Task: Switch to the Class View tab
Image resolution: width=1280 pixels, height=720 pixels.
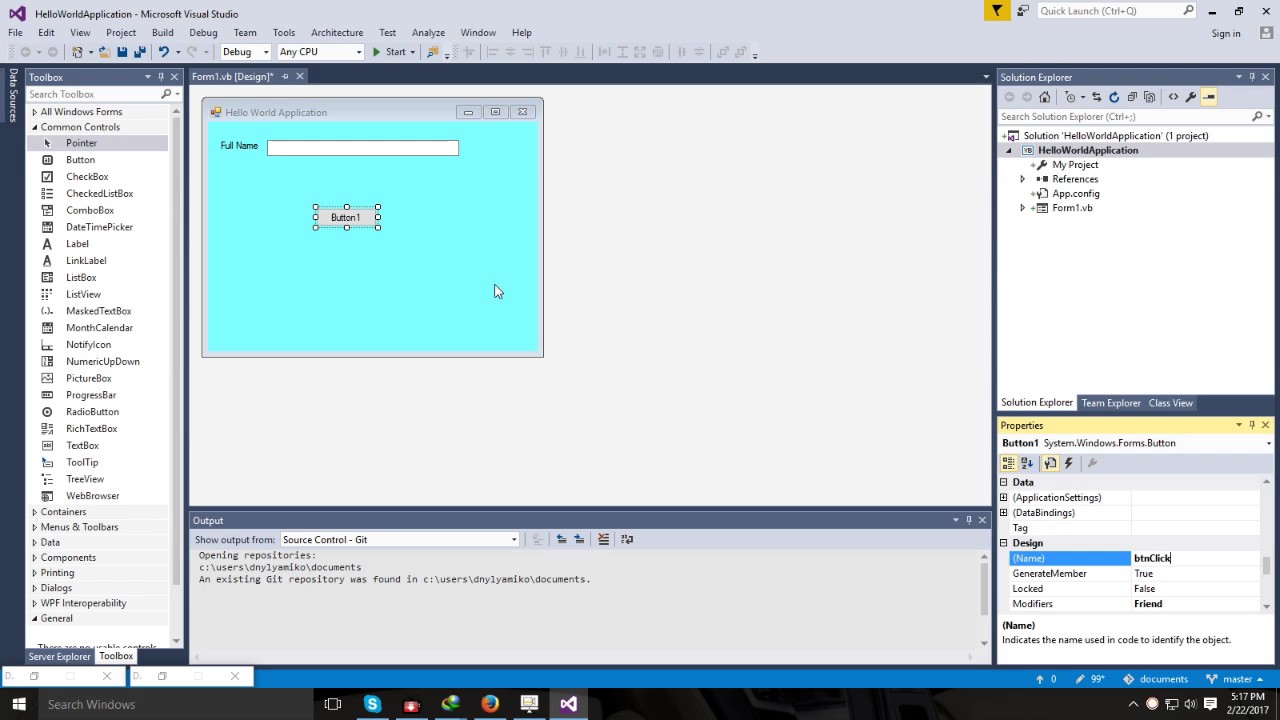Action: pos(1170,403)
